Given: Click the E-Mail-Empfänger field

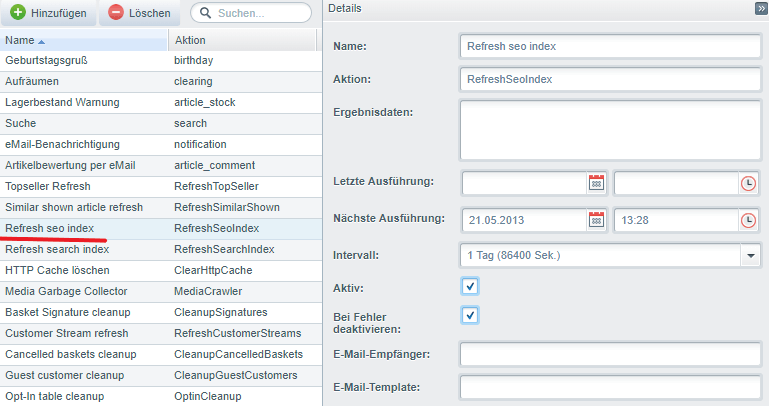Looking at the screenshot, I should point(611,354).
